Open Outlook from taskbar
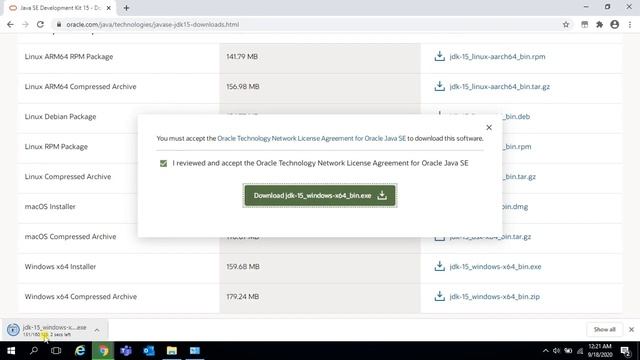This screenshot has height=360, width=640. tap(149, 351)
